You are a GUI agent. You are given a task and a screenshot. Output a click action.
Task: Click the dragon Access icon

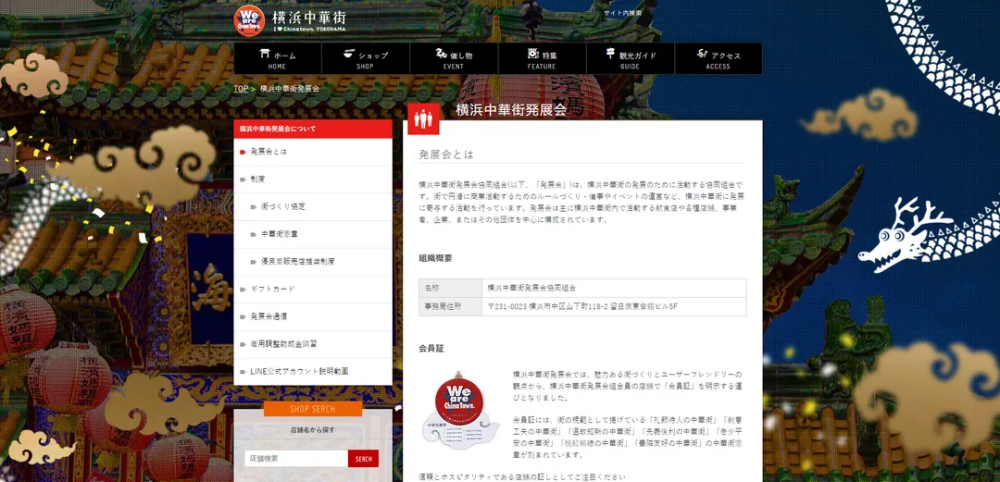point(703,54)
